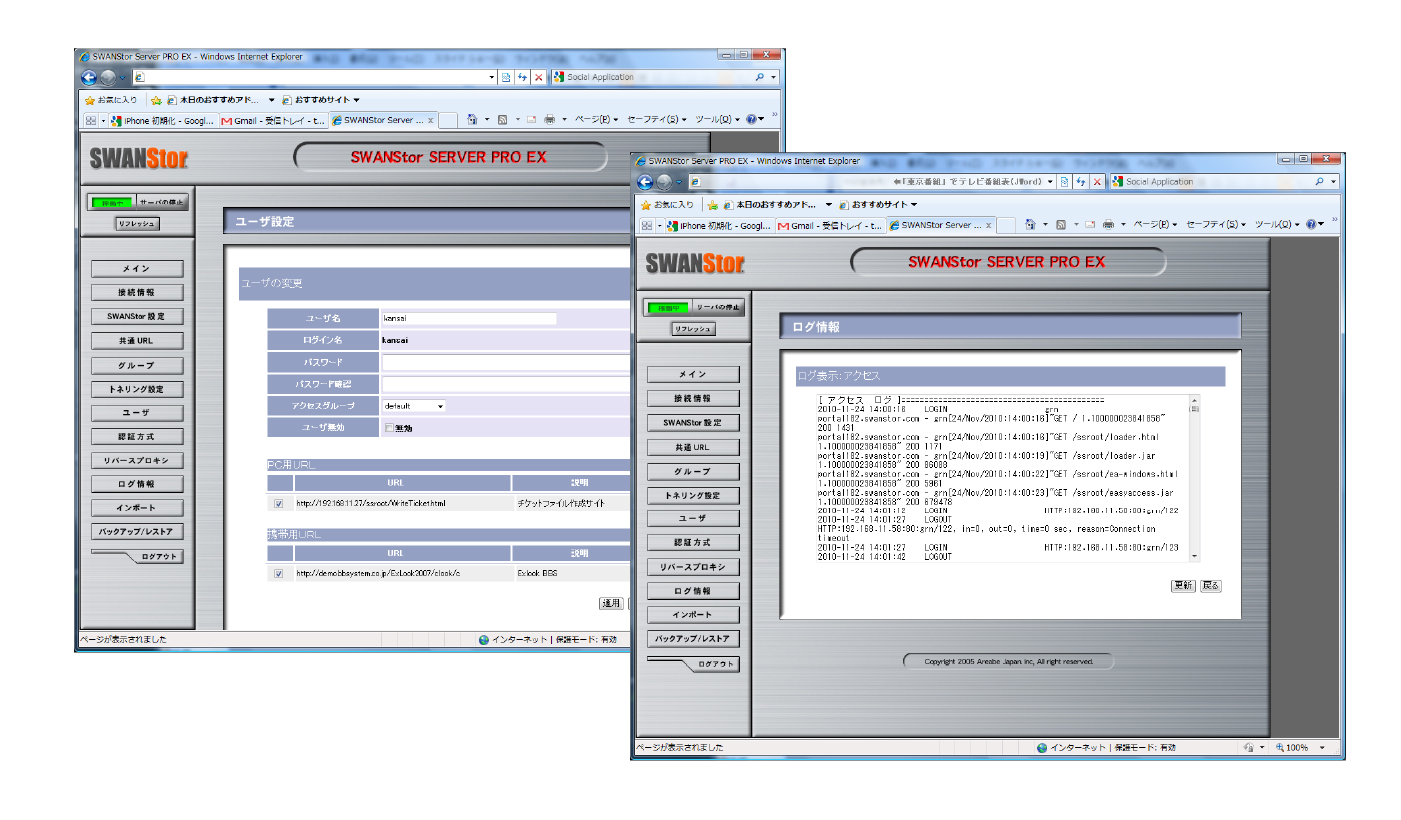Click refresh icon in user settings window
Image resolution: width=1401 pixels, height=820 pixels.
click(x=522, y=77)
